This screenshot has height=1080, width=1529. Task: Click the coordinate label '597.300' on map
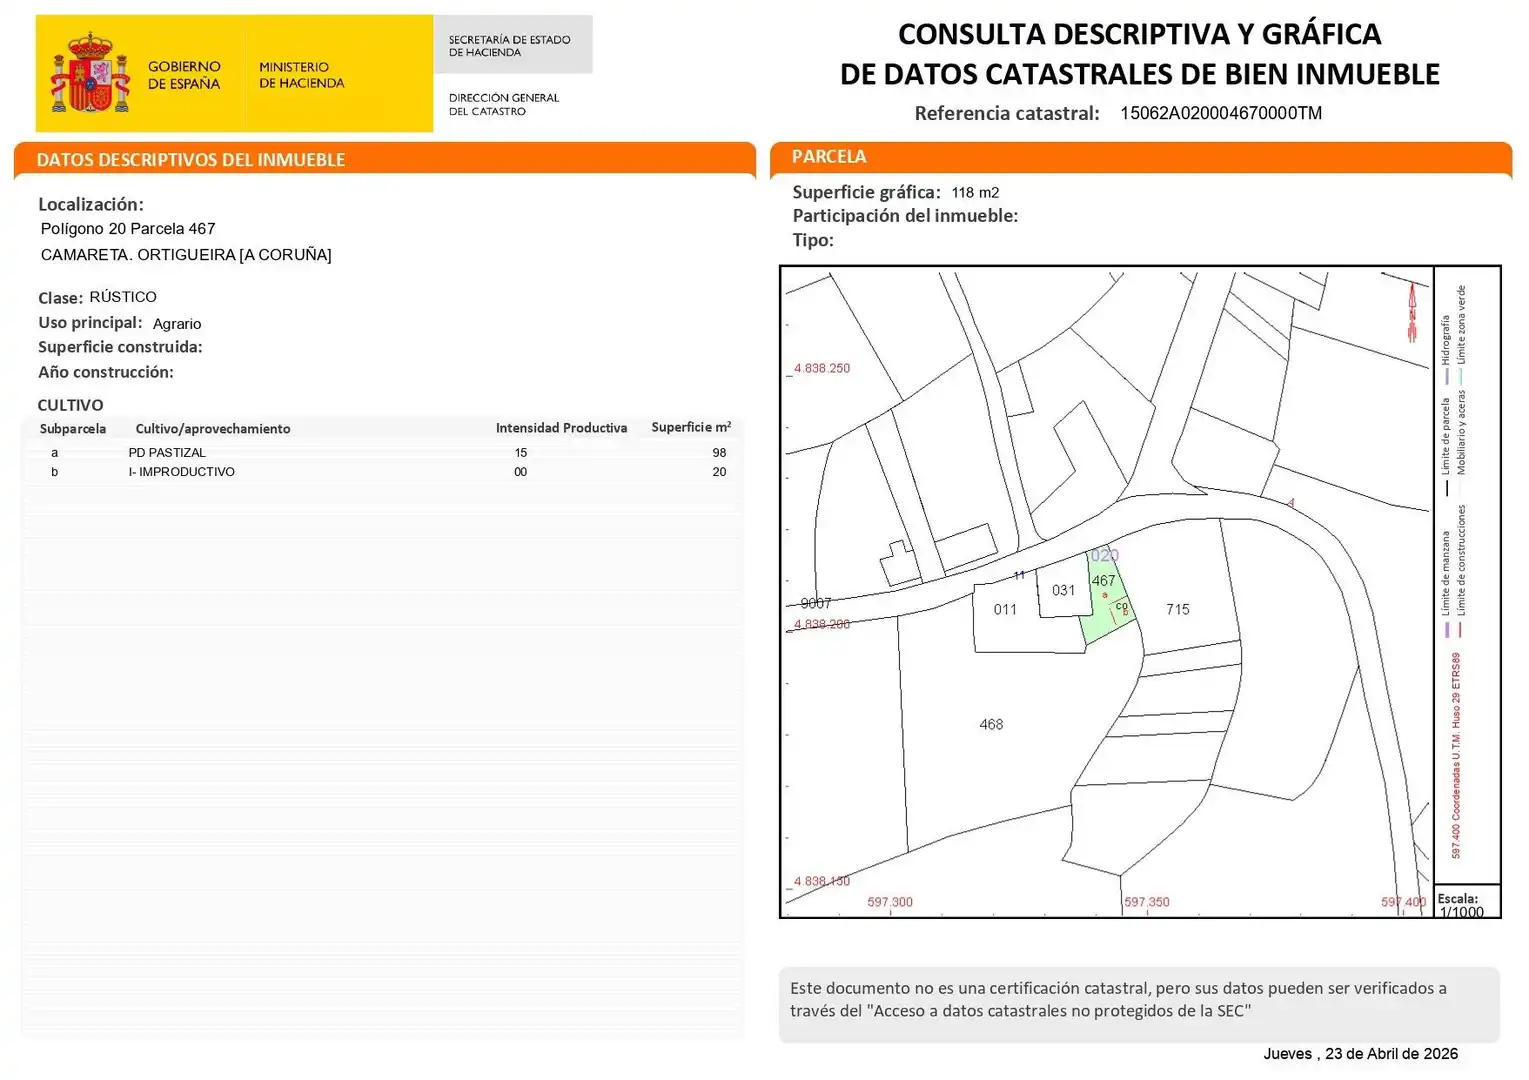pos(890,902)
